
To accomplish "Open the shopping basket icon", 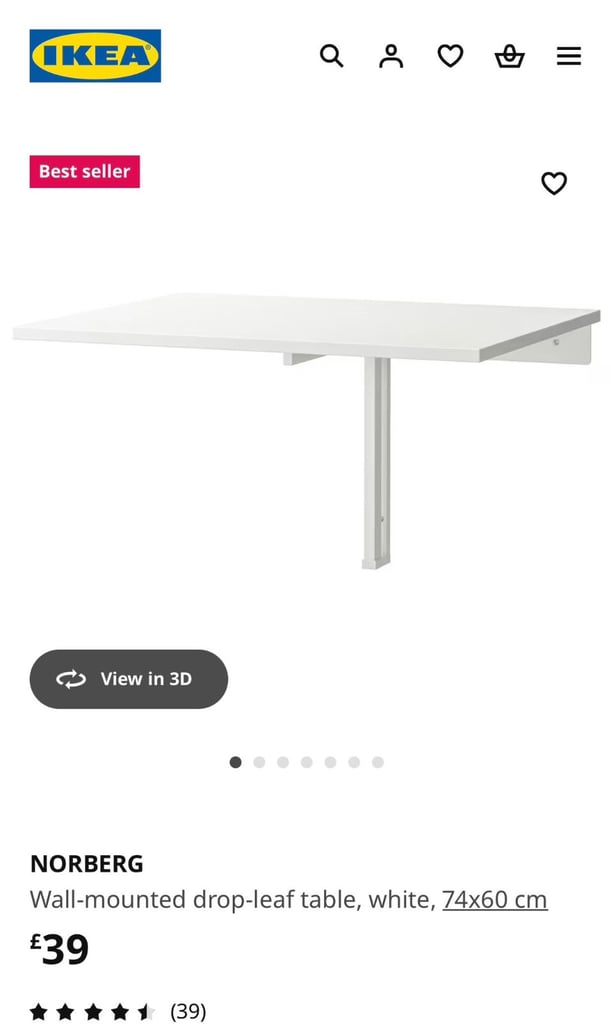I will pos(509,56).
